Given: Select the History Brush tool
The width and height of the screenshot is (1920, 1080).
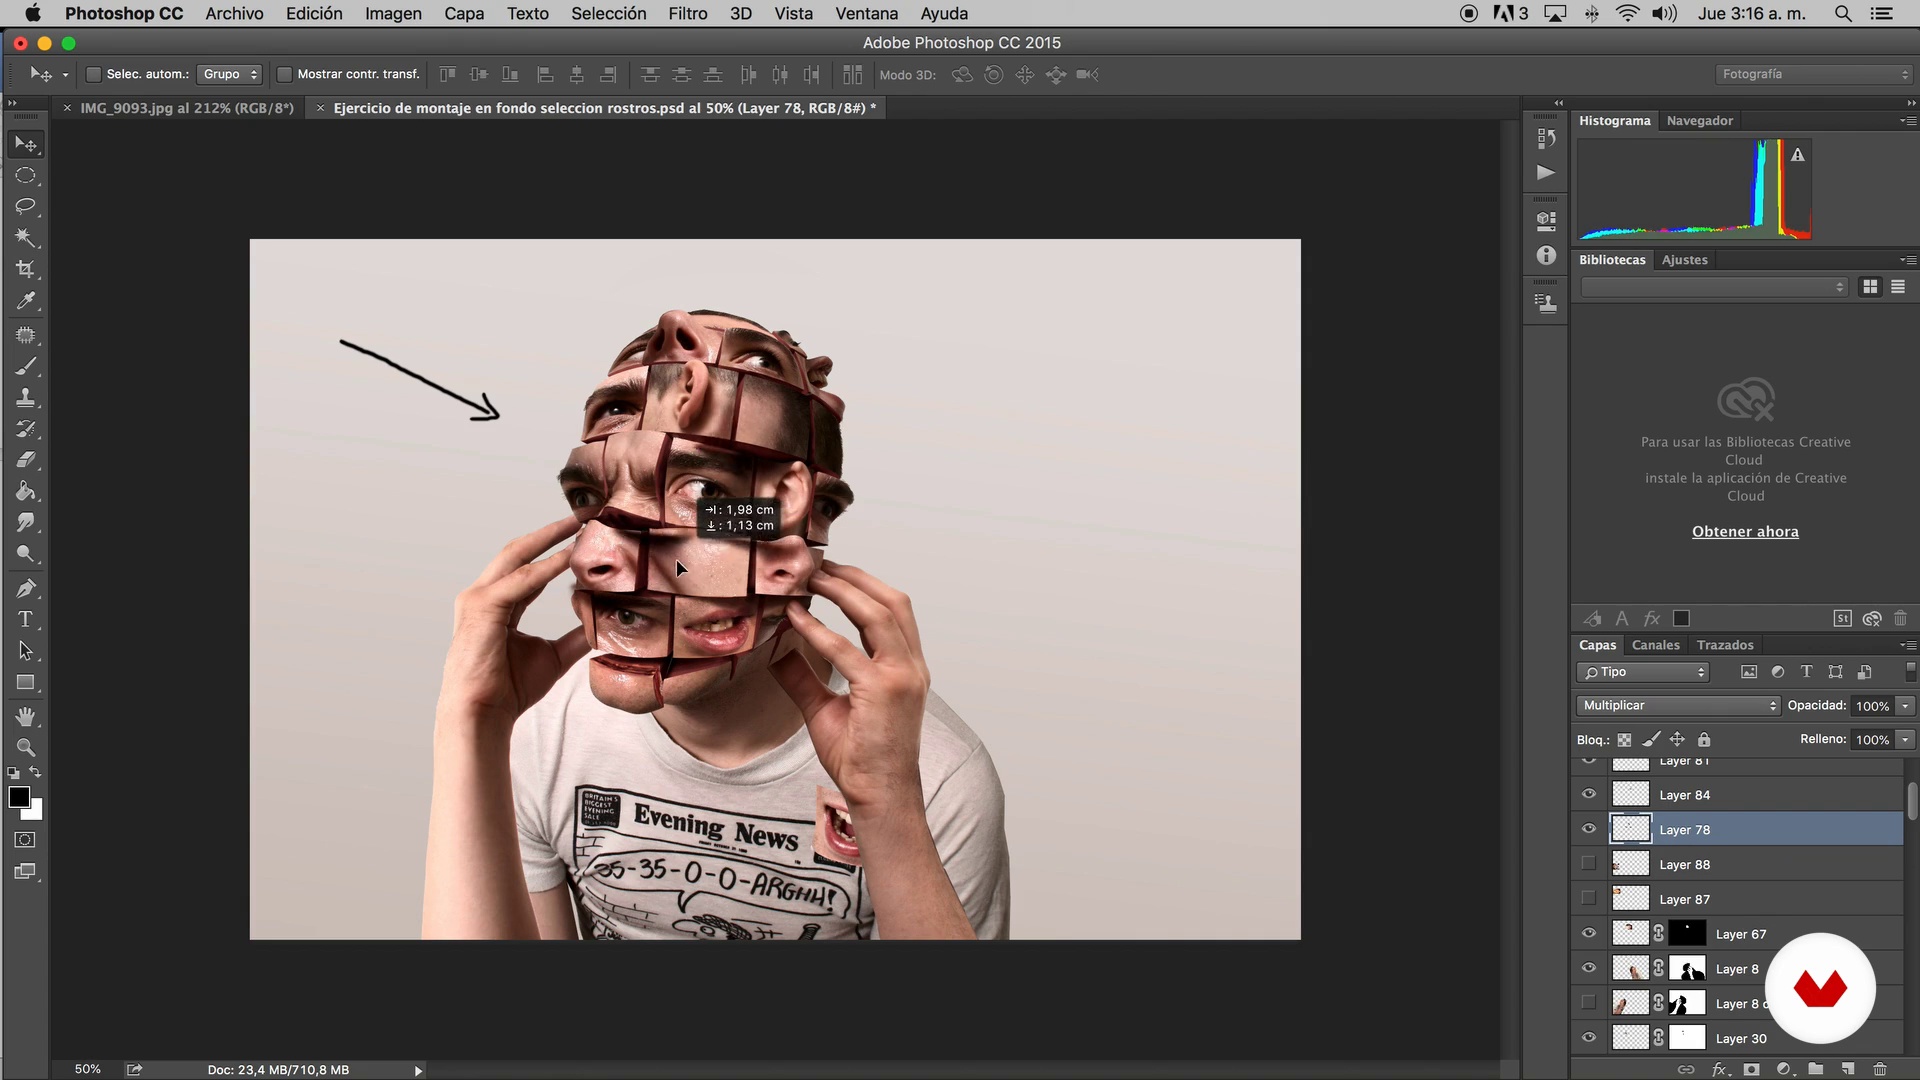Looking at the screenshot, I should click(x=26, y=429).
